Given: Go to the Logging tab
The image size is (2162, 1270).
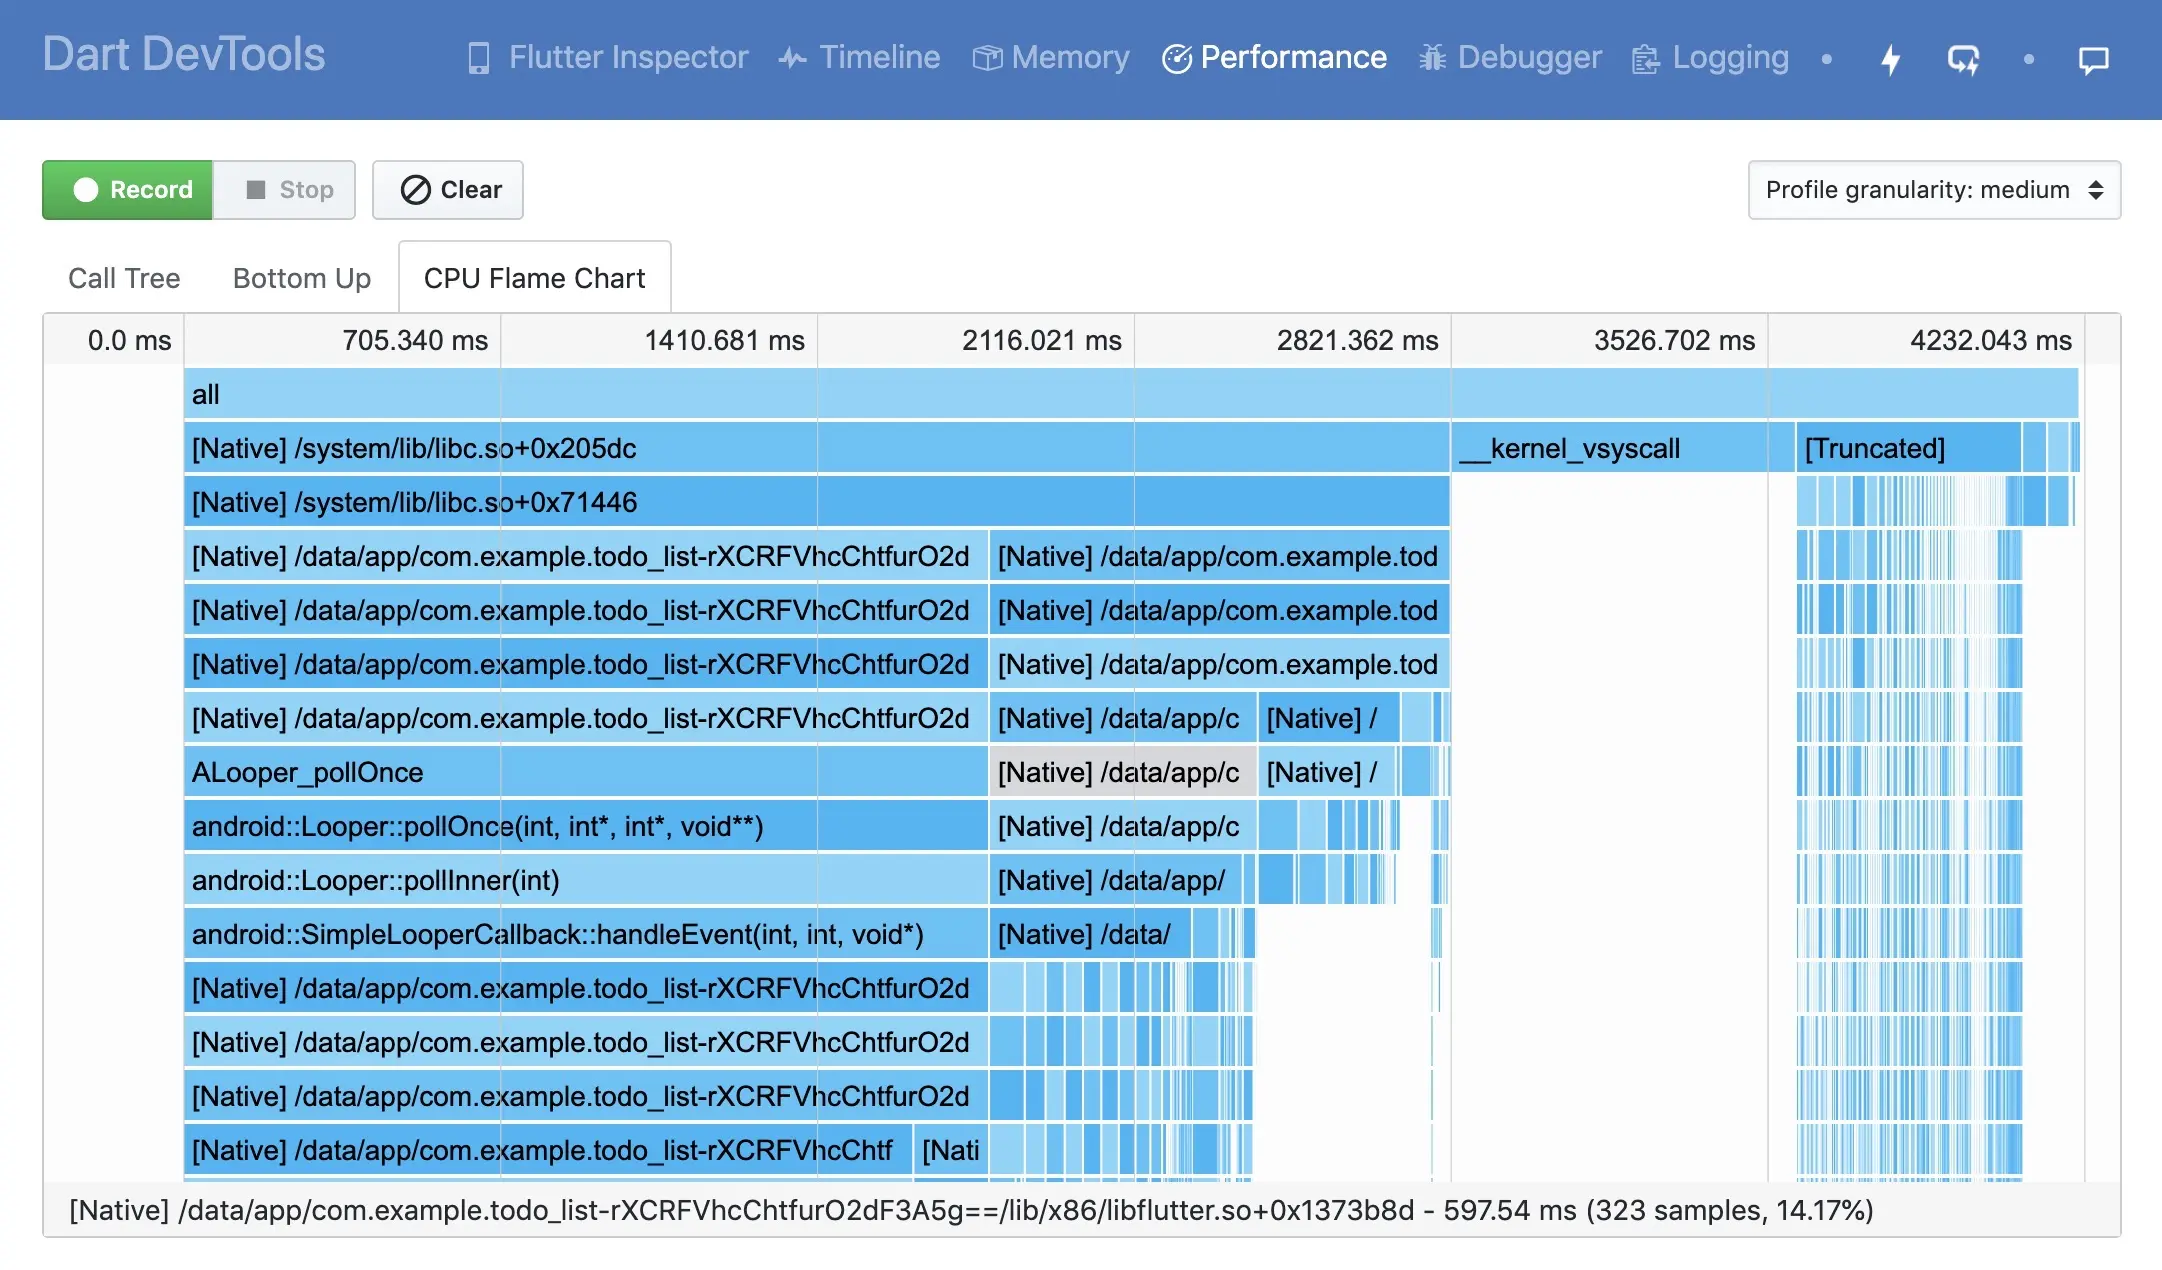Looking at the screenshot, I should [1710, 58].
